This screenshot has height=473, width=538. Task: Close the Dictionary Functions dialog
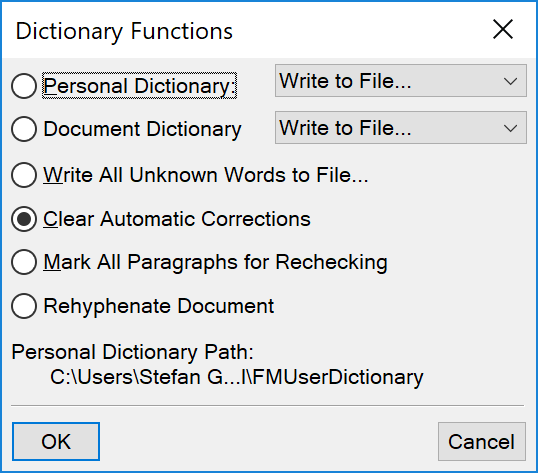[503, 29]
